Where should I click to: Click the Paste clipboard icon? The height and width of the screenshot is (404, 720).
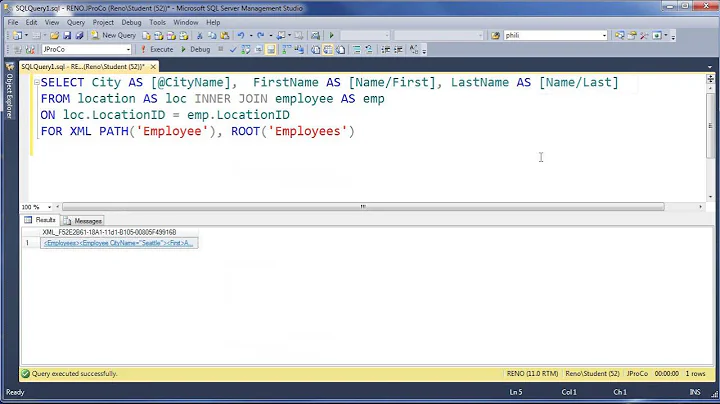pyautogui.click(x=225, y=35)
